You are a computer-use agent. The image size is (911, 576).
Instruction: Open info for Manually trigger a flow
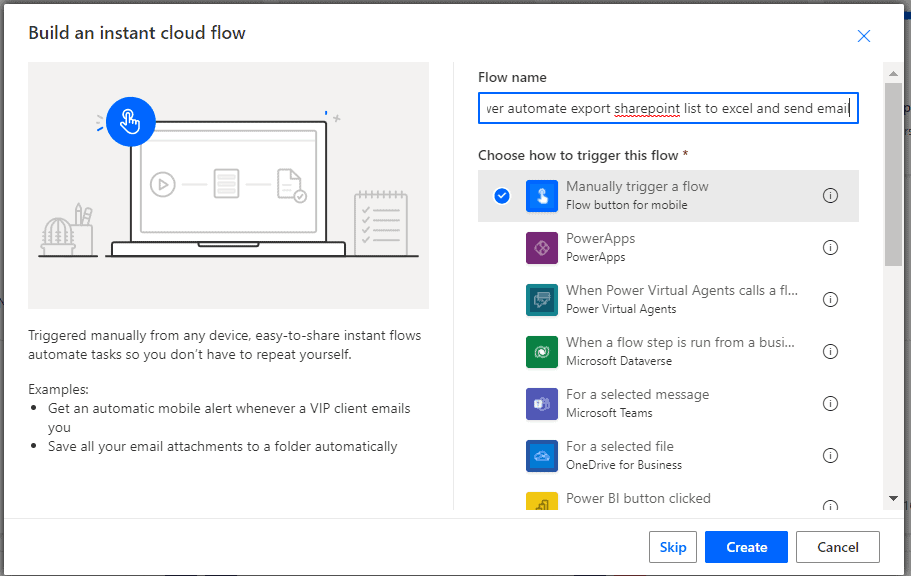830,196
